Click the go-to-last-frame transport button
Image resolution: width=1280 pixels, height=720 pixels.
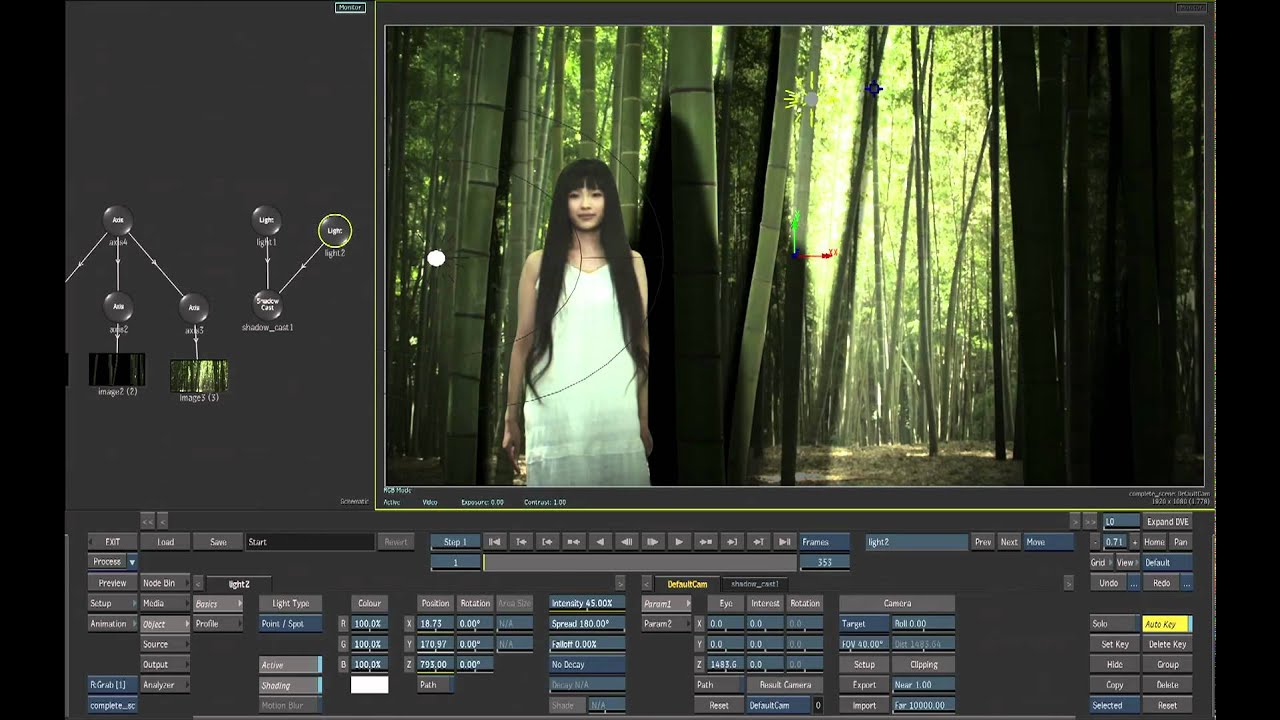pyautogui.click(x=785, y=542)
